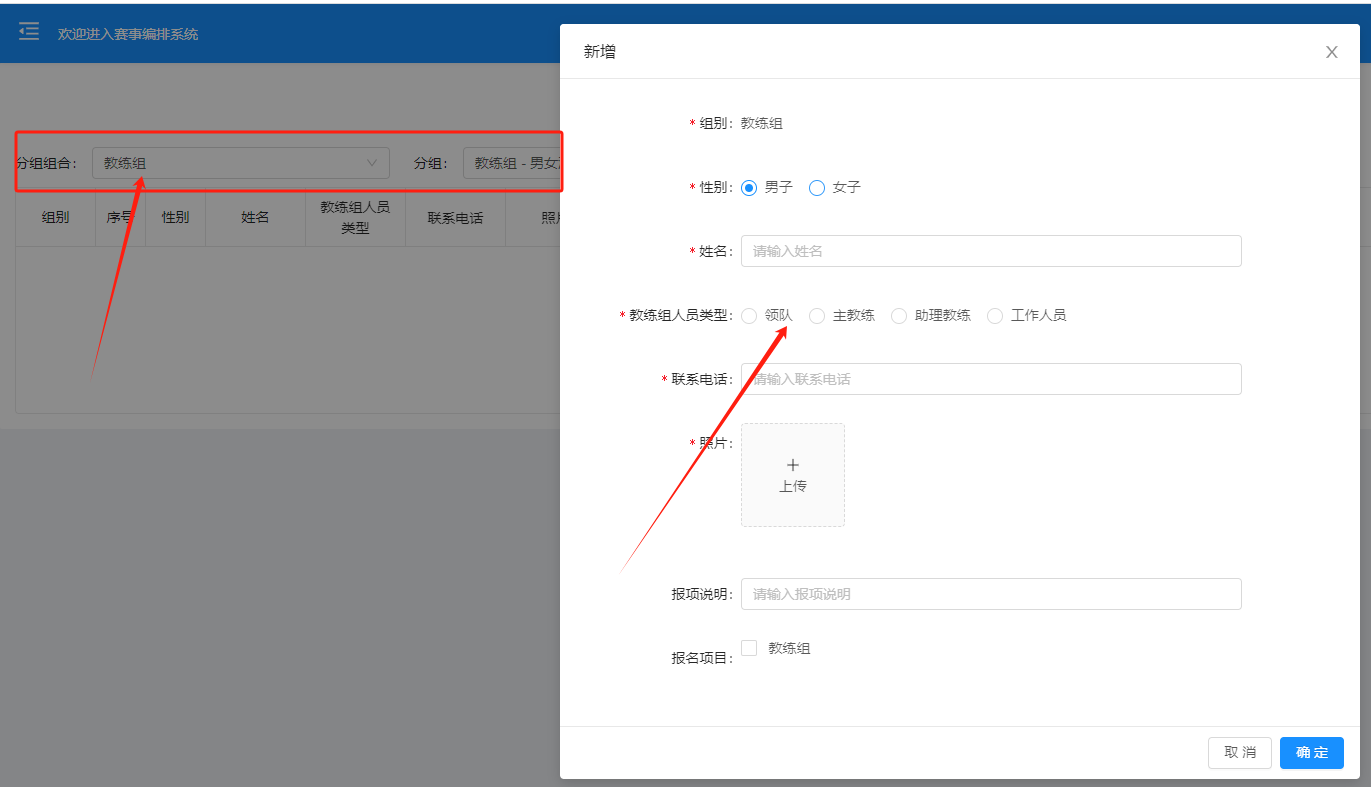Confirm with the 确定 button
This screenshot has height=787, width=1371.
(x=1312, y=753)
